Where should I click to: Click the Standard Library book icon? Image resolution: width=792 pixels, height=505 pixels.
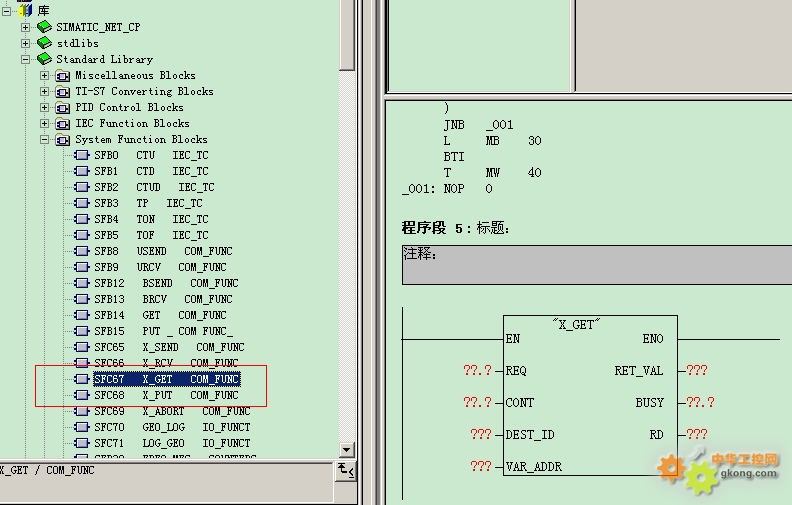click(44, 59)
